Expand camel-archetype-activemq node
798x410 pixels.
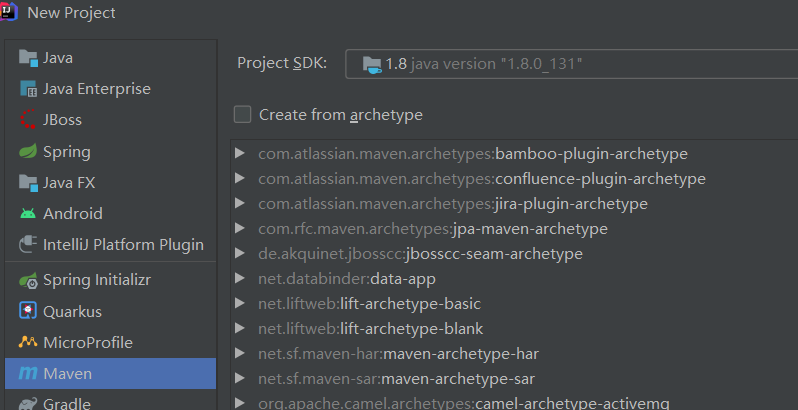click(240, 403)
